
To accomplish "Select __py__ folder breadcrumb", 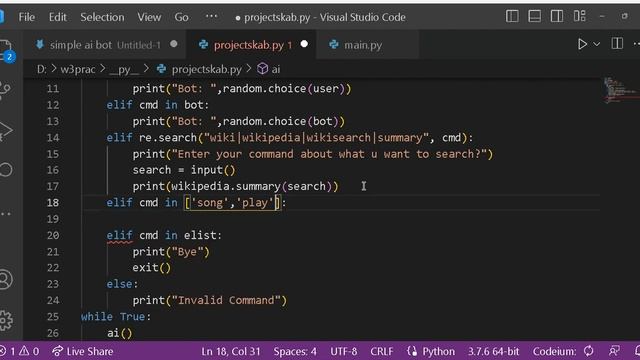I will point(124,69).
